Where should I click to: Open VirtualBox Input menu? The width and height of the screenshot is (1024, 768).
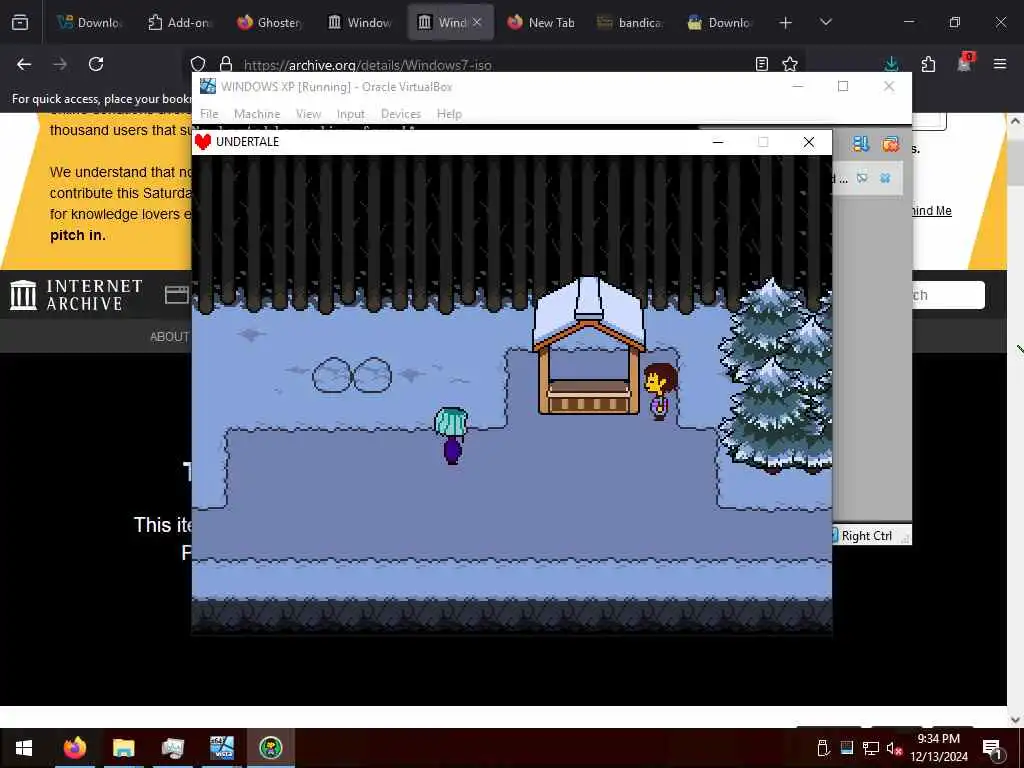(351, 114)
